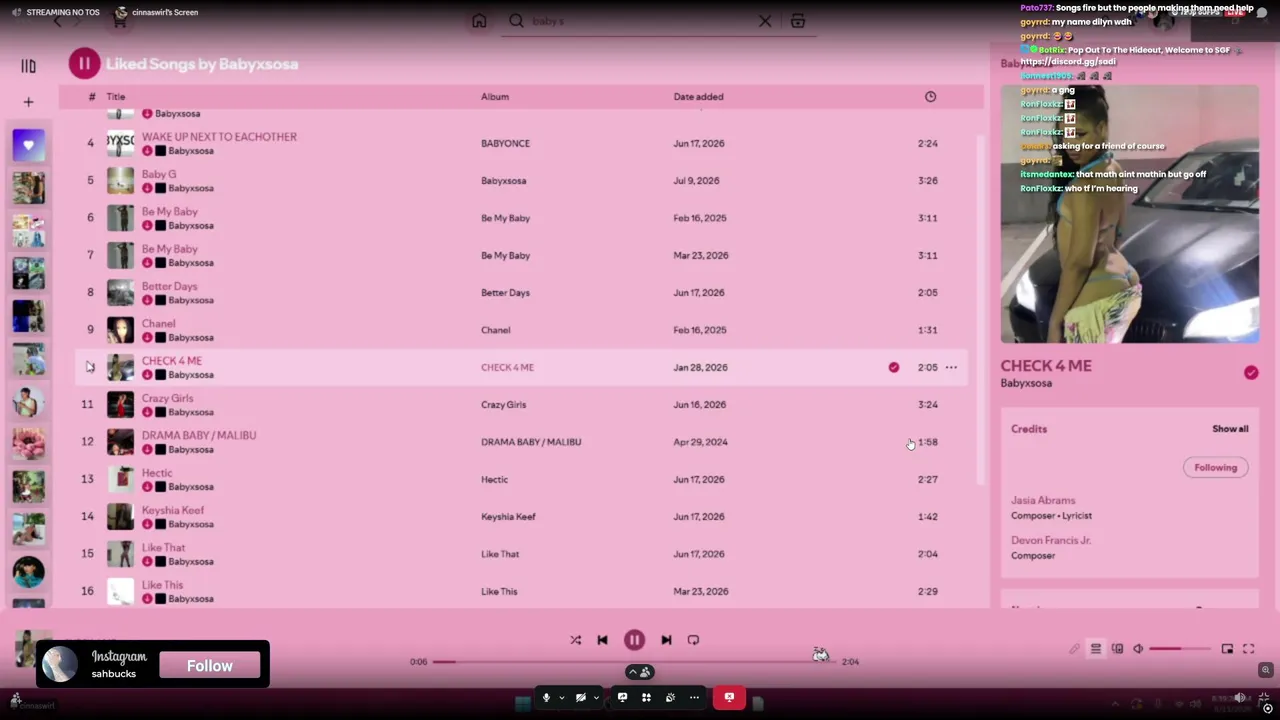This screenshot has height=720, width=1280.
Task: Open the DRAMA BABY / MALIBU album link
Action: (x=531, y=442)
